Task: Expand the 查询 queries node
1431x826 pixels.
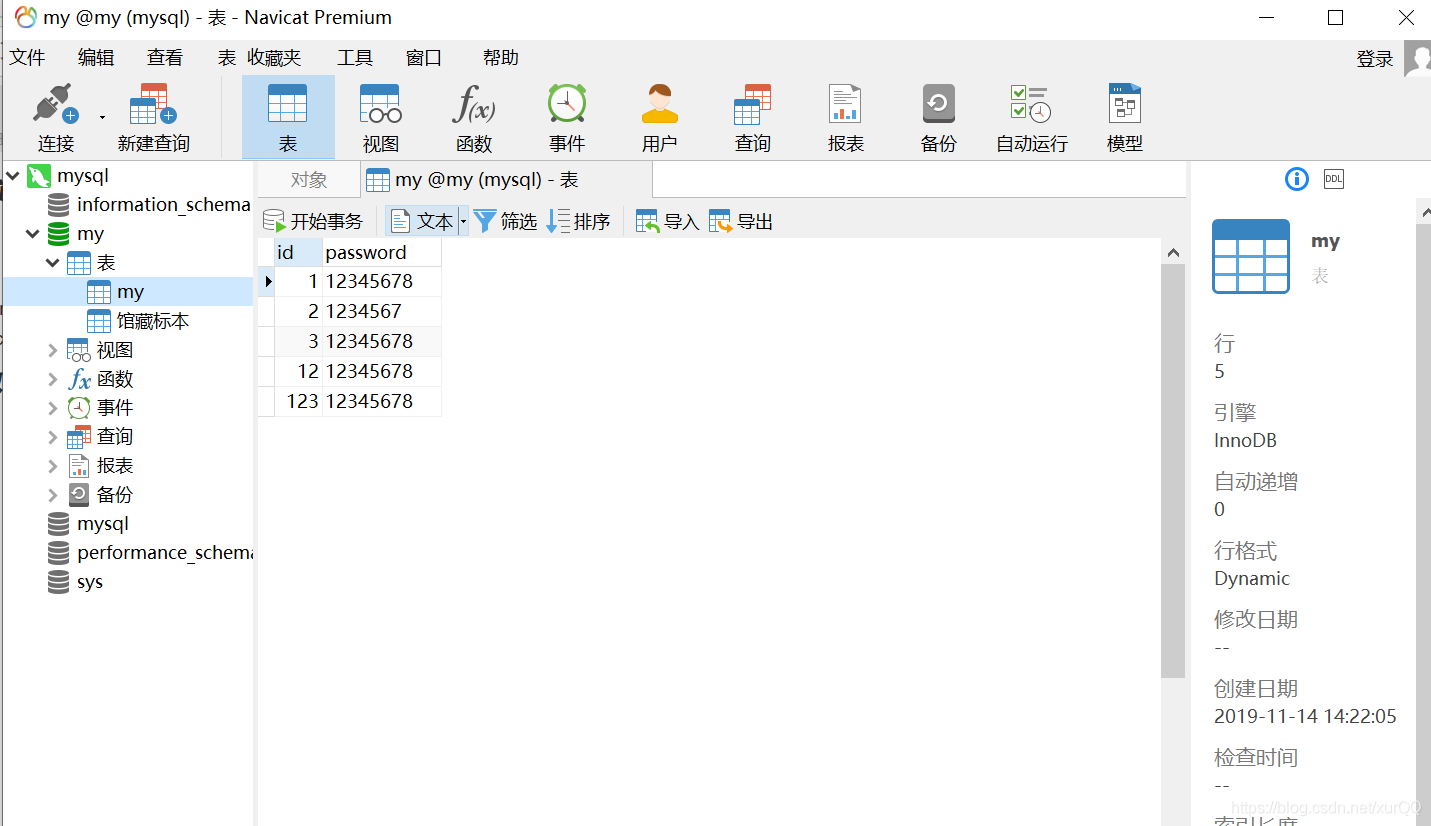Action: point(53,437)
